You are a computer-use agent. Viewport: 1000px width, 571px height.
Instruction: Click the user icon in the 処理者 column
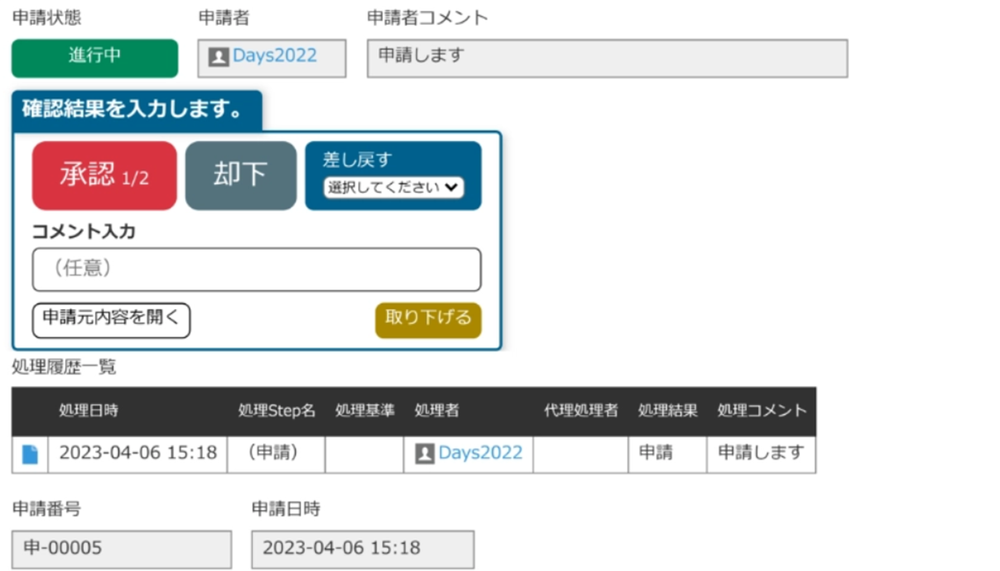(x=424, y=454)
